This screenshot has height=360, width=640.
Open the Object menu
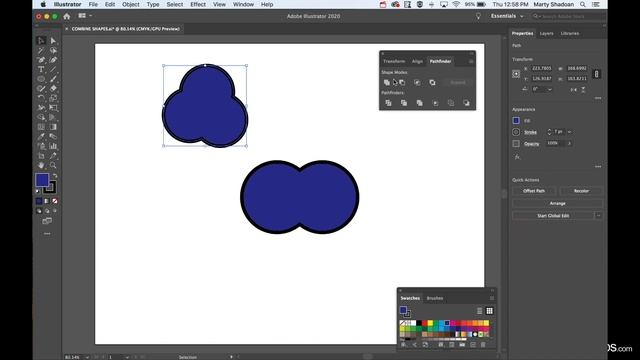pos(131,4)
